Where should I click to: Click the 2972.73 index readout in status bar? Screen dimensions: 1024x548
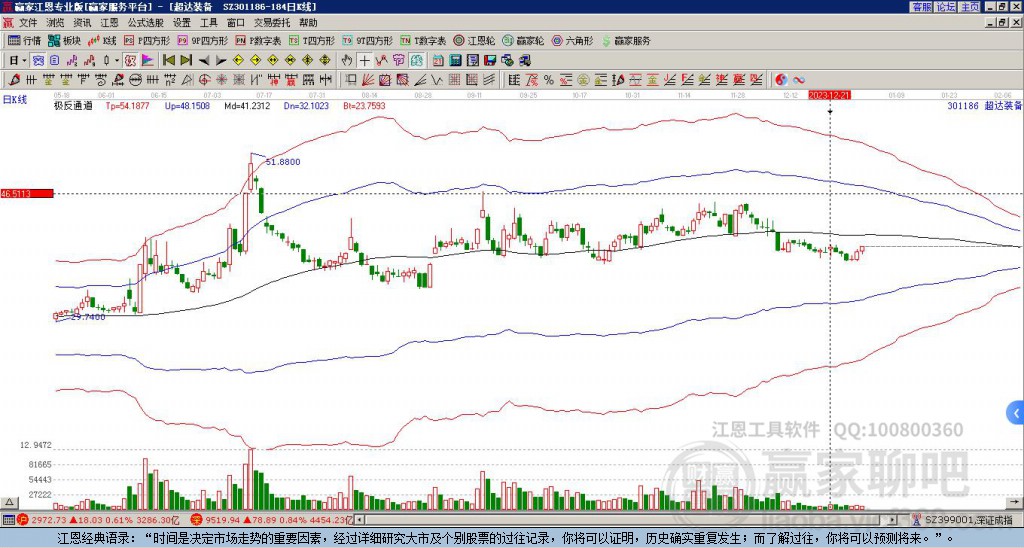tap(48, 520)
